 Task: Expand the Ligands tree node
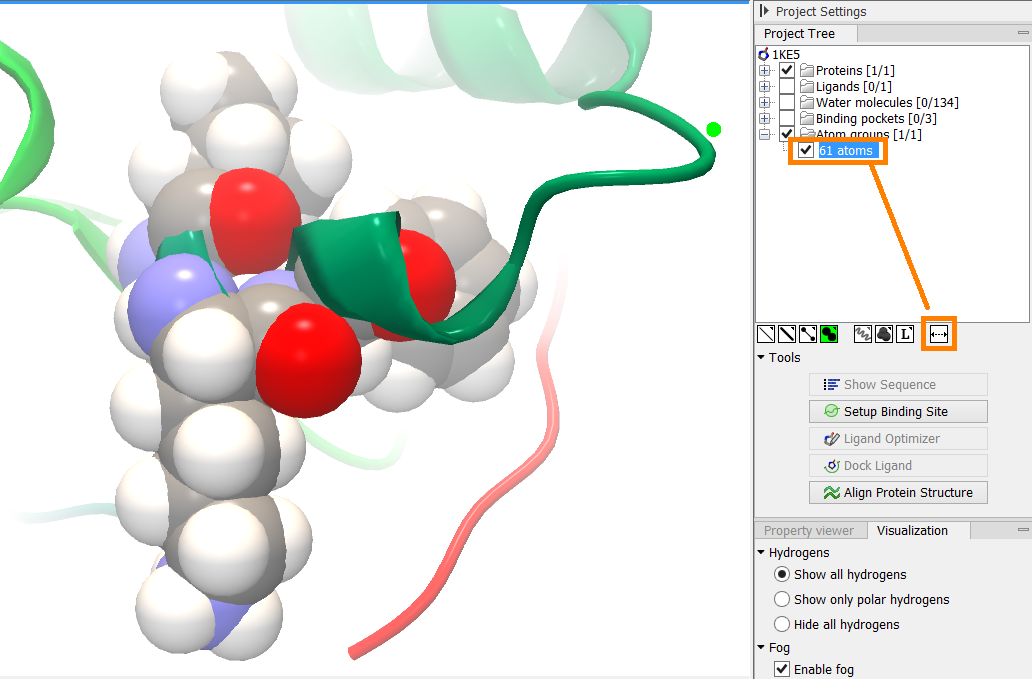click(765, 87)
